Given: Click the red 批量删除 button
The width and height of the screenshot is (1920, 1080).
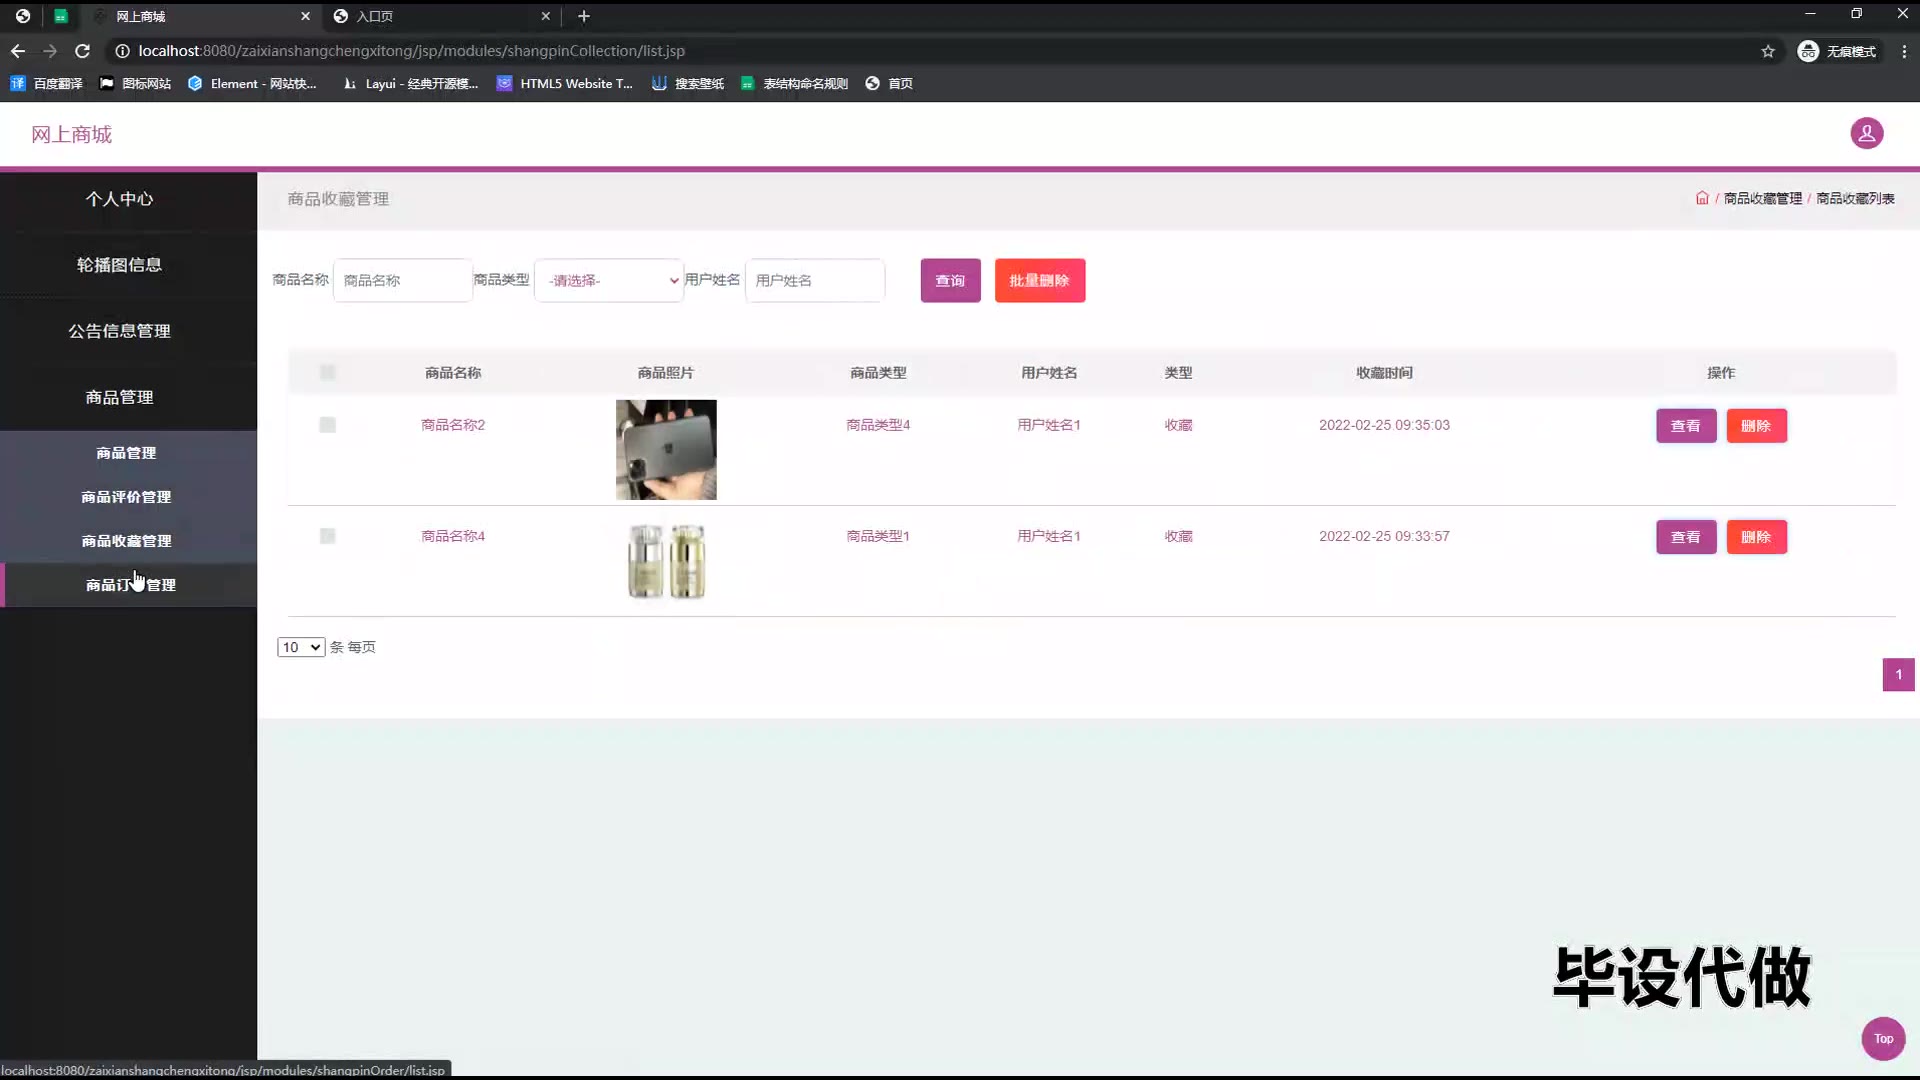Looking at the screenshot, I should click(x=1039, y=280).
